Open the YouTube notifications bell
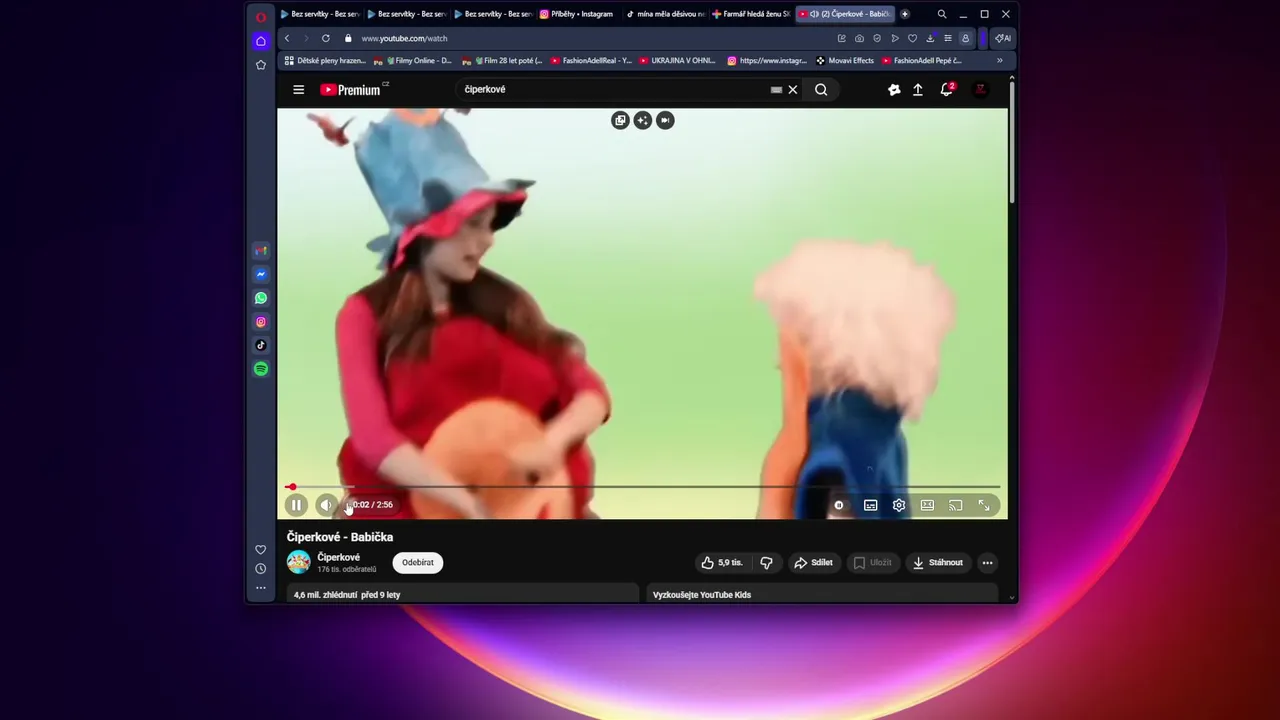This screenshot has height=720, width=1280. click(x=946, y=90)
